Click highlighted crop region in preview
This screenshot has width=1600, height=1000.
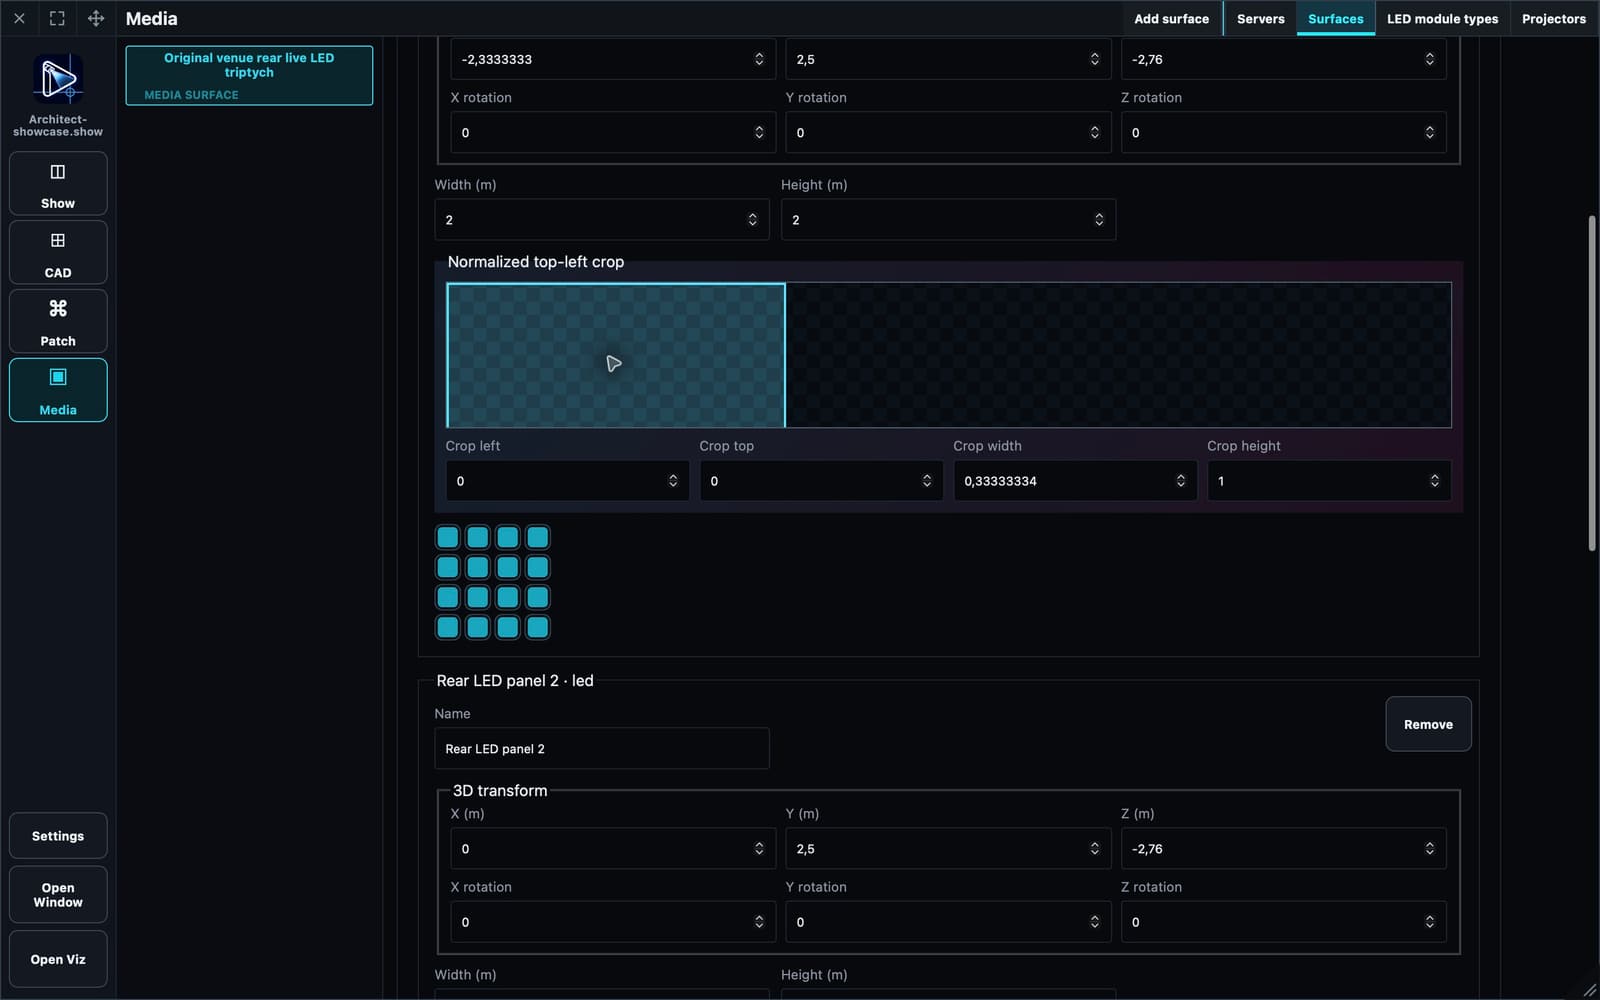tap(616, 356)
